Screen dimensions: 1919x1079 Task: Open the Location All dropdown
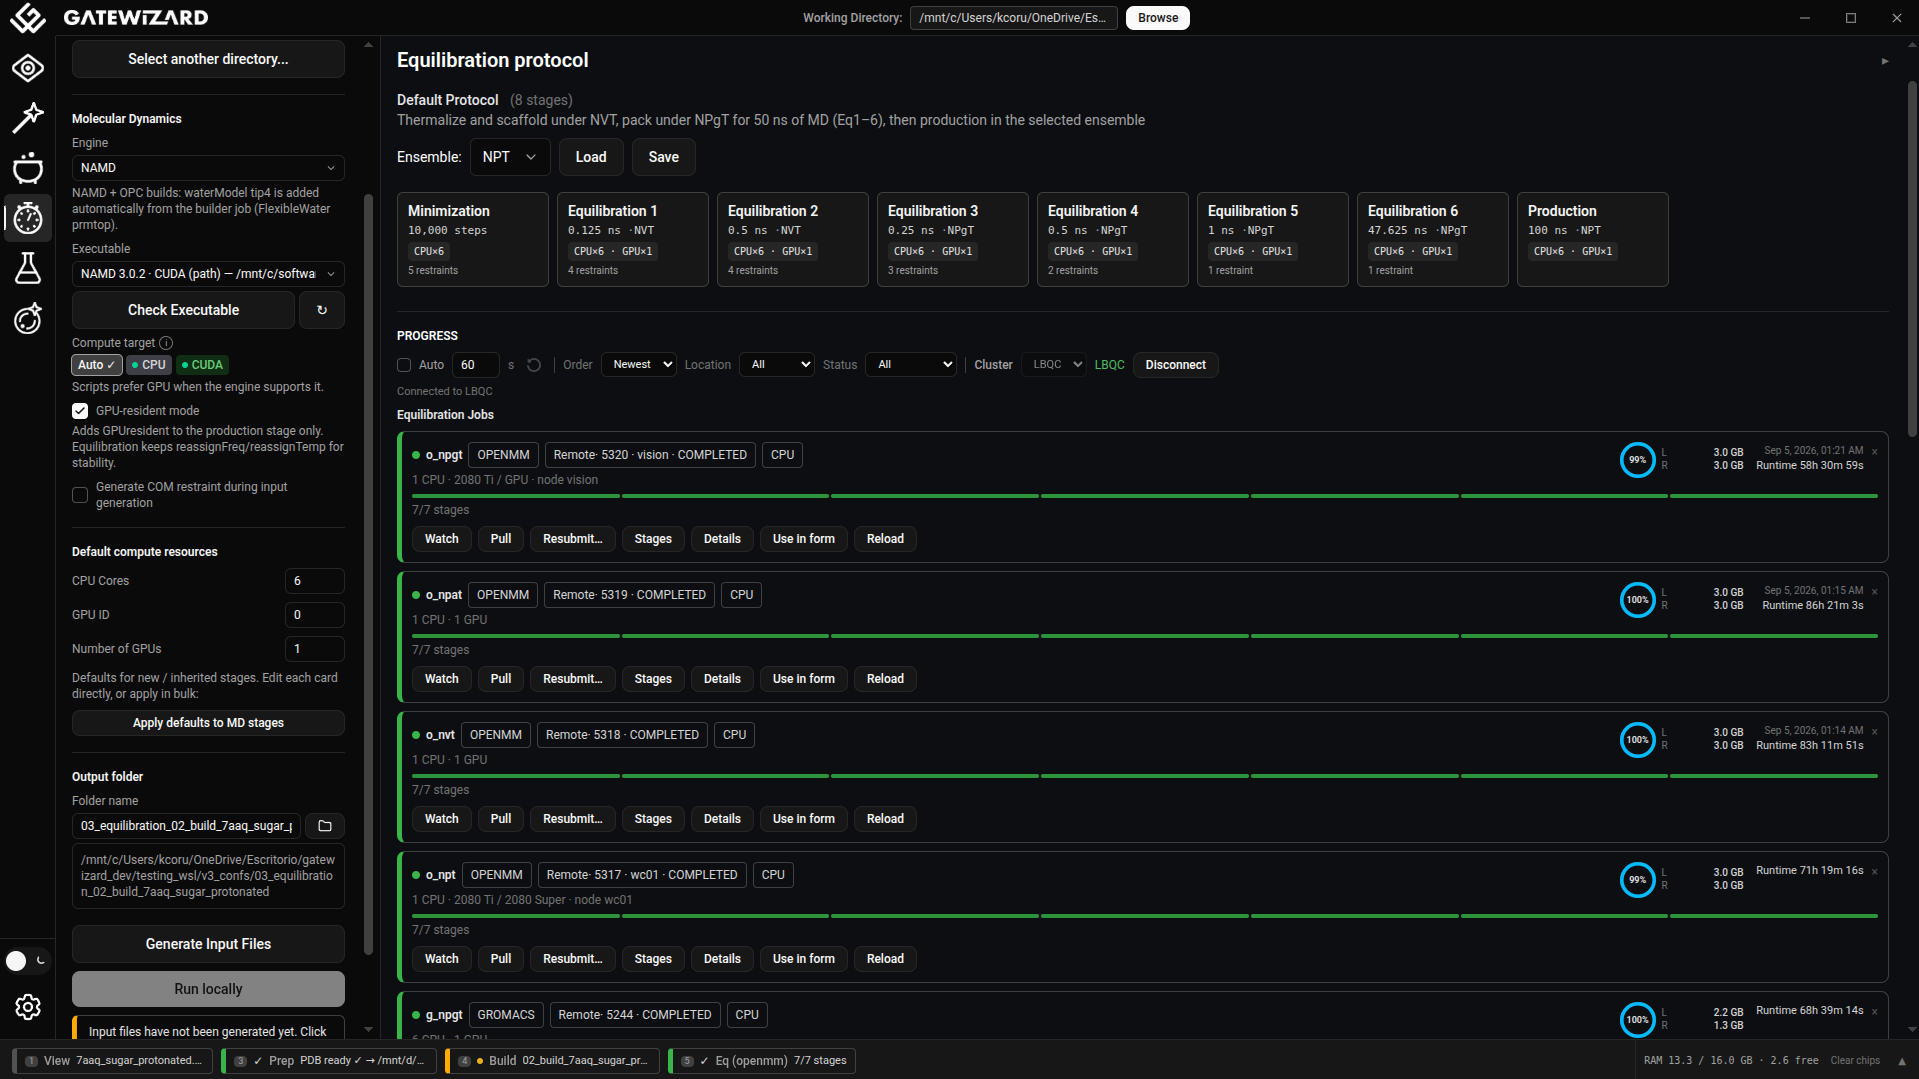coord(777,365)
